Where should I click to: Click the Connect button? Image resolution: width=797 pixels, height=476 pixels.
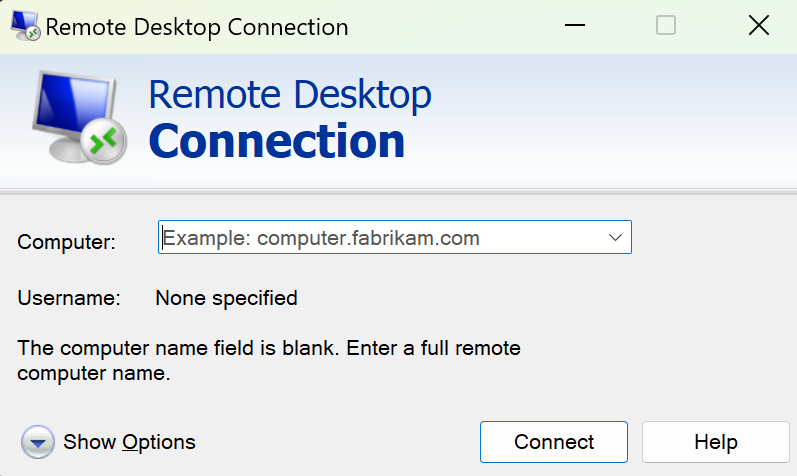coord(554,442)
